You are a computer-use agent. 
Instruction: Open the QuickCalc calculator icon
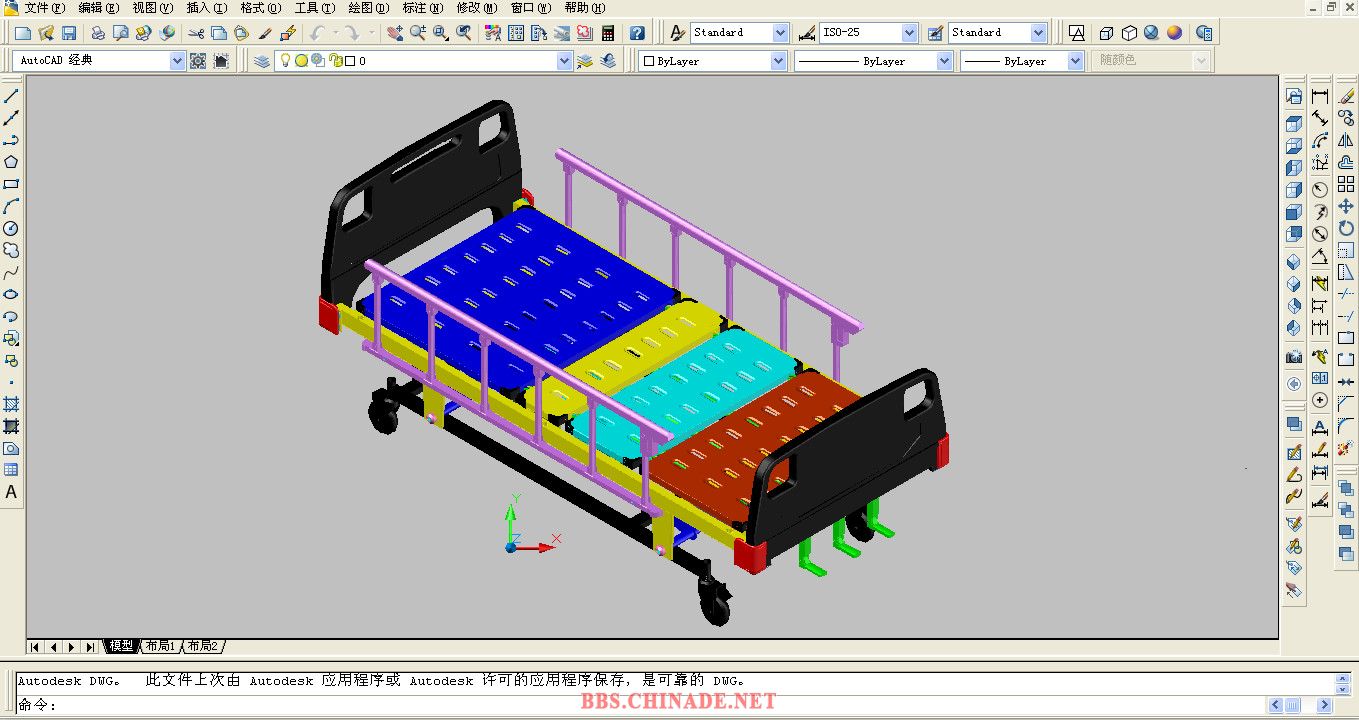click(x=607, y=33)
